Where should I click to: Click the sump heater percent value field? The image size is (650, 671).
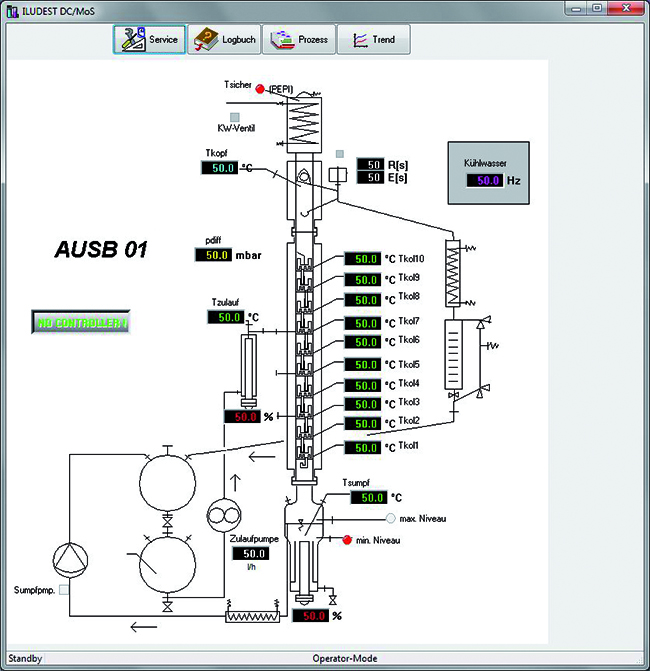tap(311, 616)
